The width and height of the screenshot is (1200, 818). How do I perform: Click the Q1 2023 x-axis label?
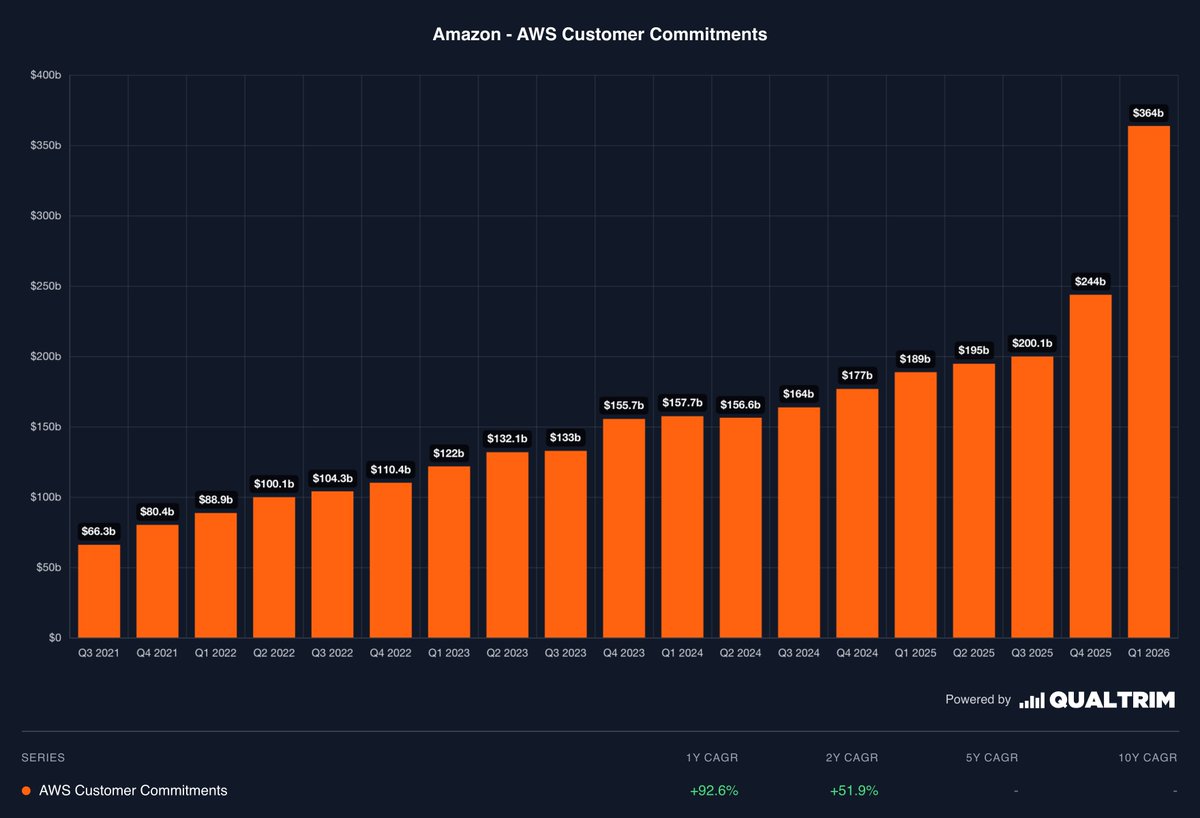(449, 652)
